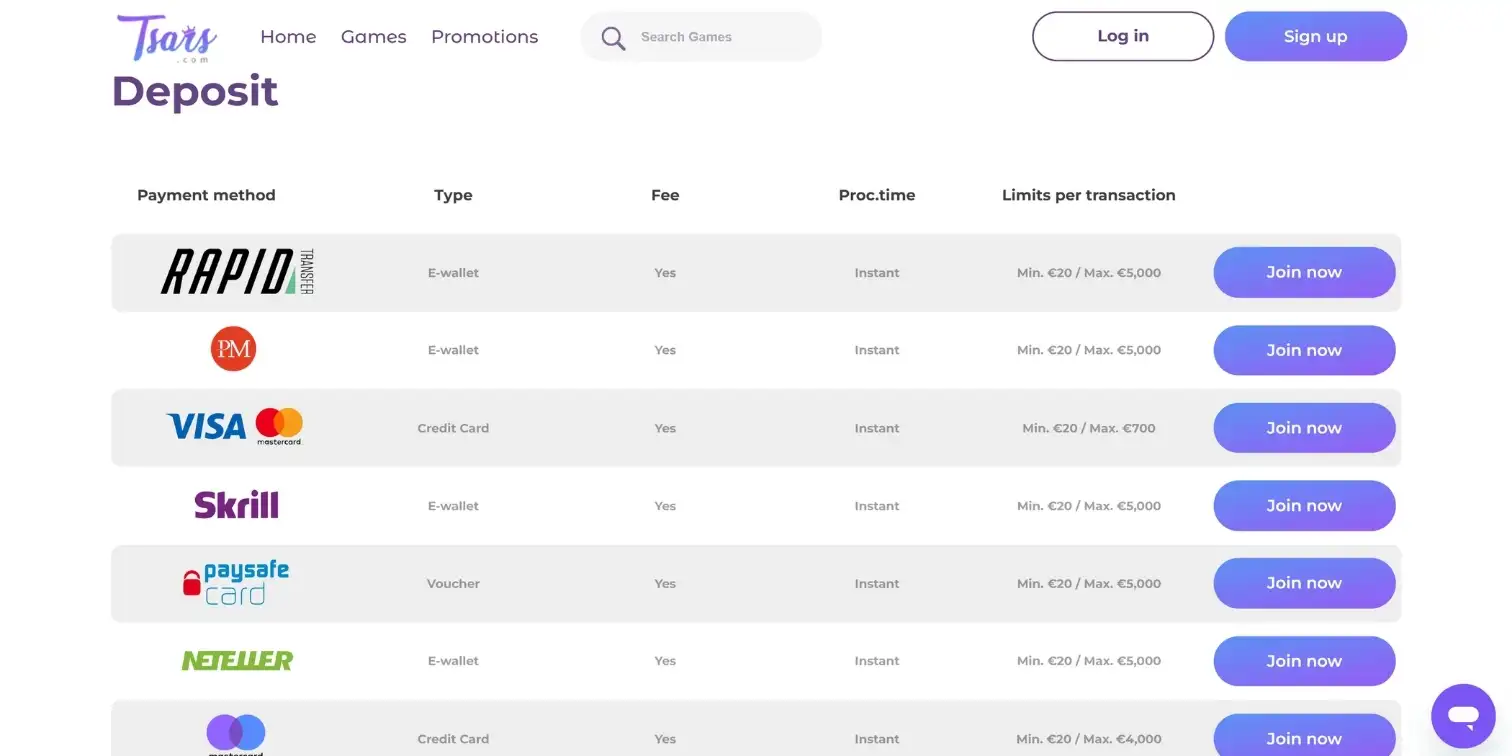Select the Neteller logo
This screenshot has height=756, width=1512.
point(237,661)
